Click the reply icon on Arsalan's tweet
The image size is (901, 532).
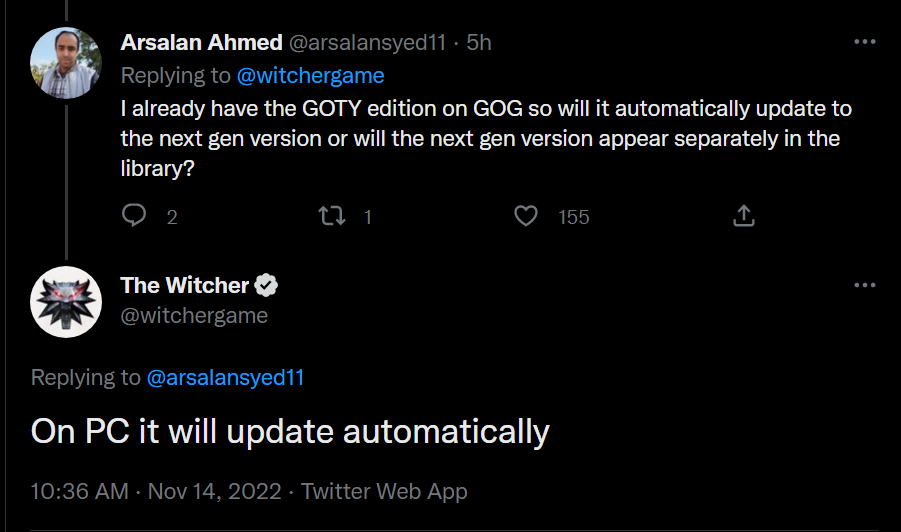coord(135,216)
